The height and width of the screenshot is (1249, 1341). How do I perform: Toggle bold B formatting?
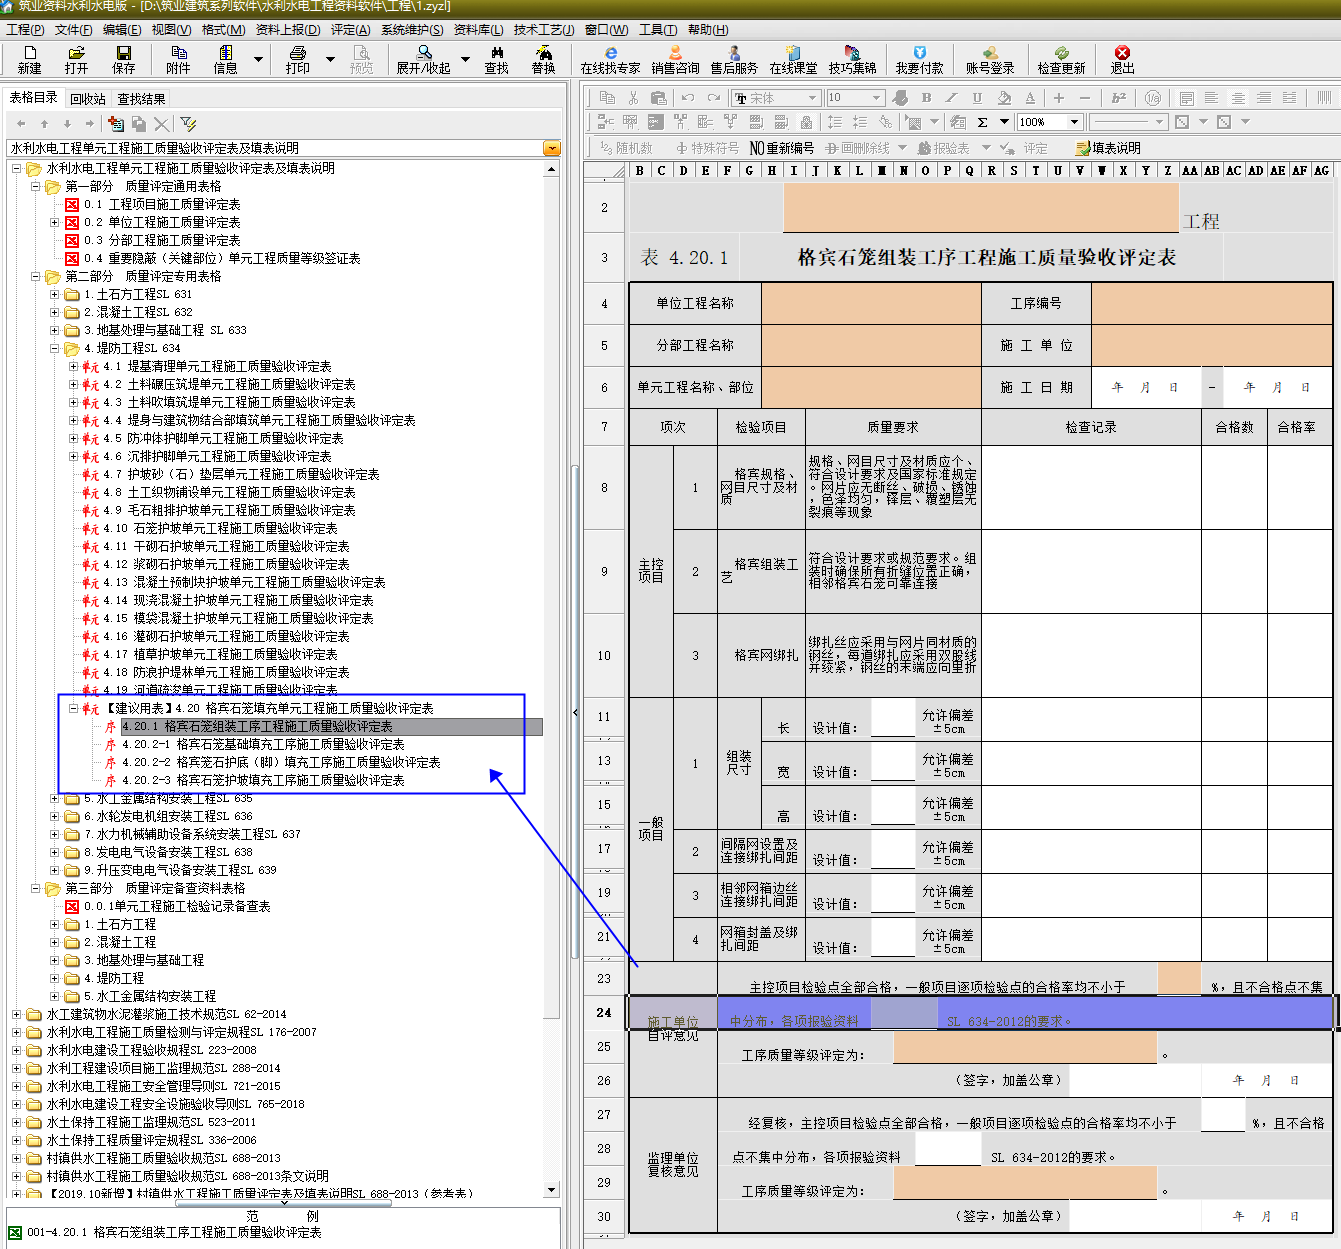coord(926,97)
